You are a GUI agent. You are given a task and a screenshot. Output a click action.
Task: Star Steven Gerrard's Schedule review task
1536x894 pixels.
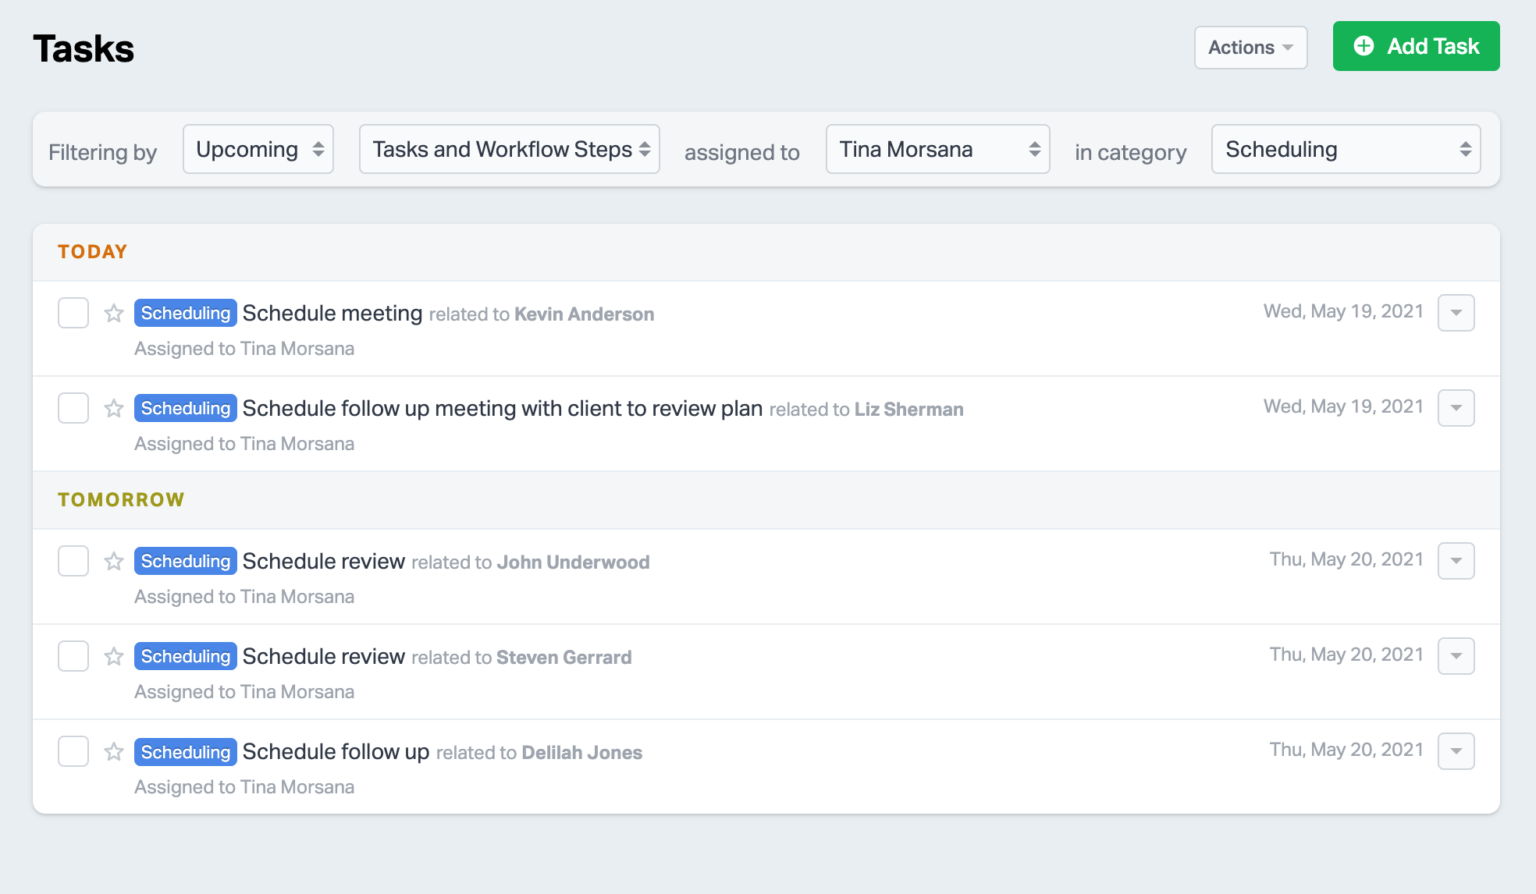click(x=113, y=656)
